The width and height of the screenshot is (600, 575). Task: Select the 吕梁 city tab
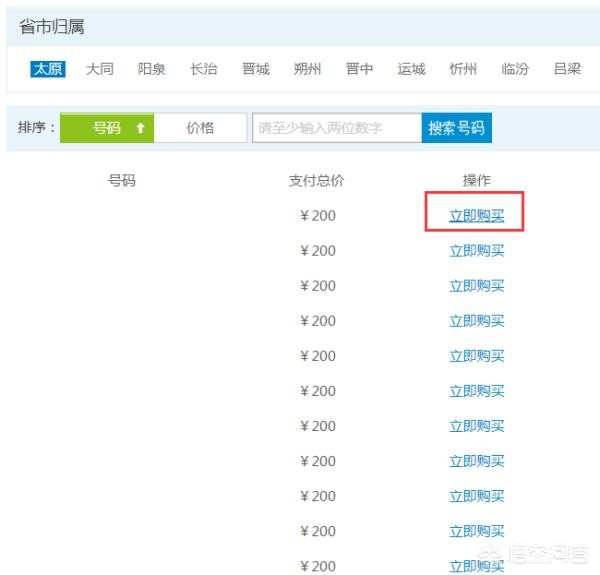[x=567, y=69]
